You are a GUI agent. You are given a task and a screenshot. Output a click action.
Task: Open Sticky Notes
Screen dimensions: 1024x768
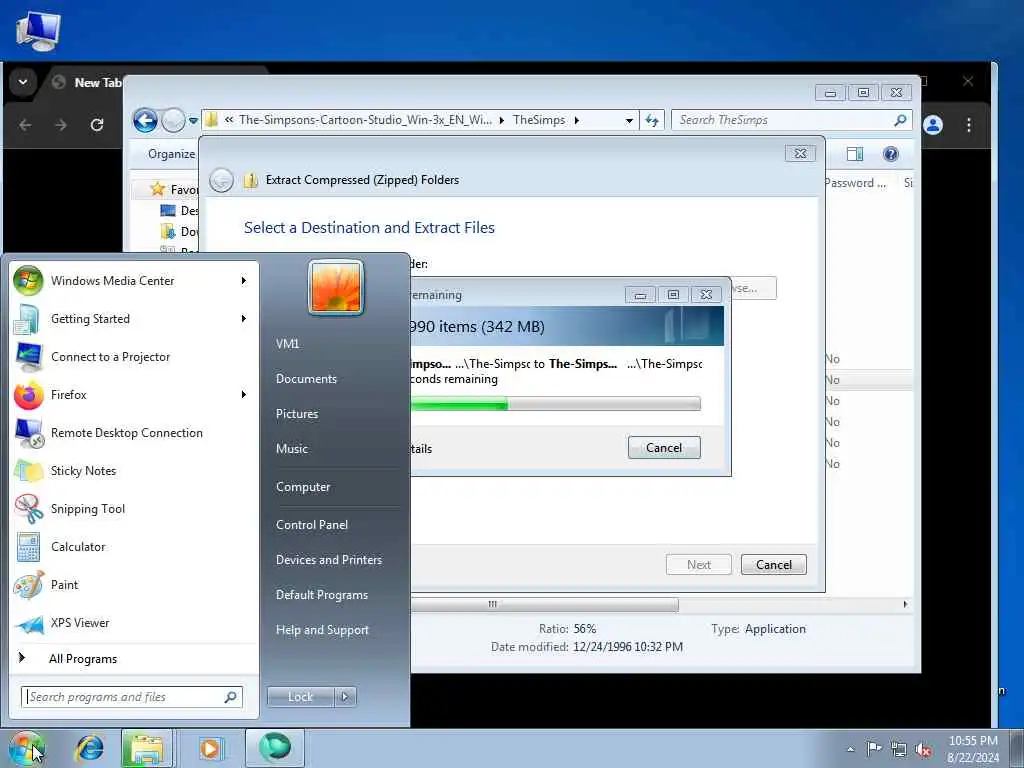(x=134, y=470)
